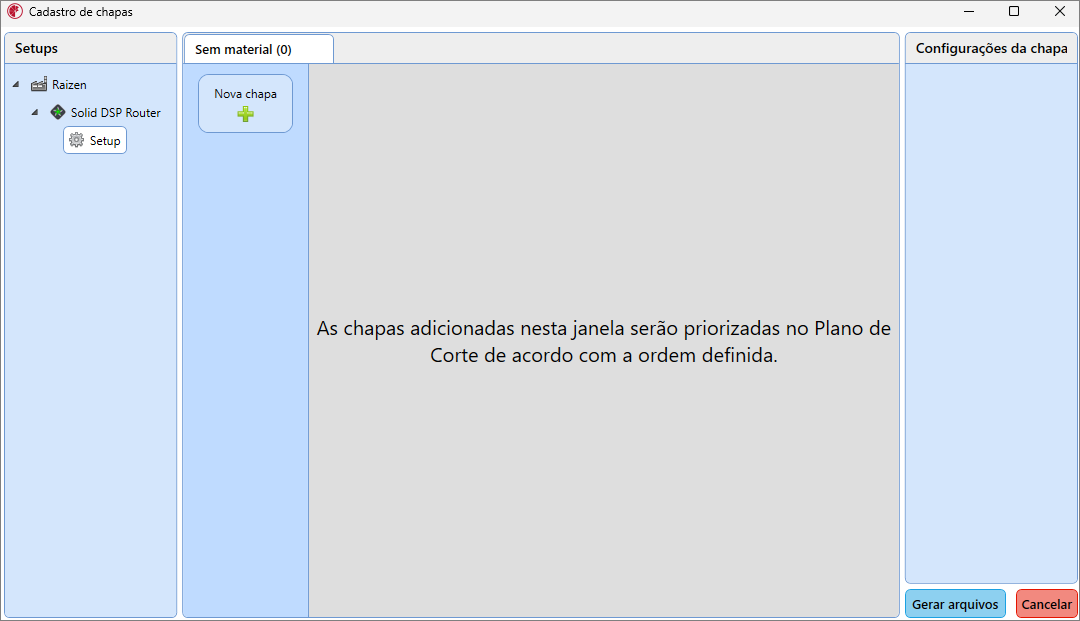
Task: Select the Raizen label in Setups tree
Action: tap(70, 85)
